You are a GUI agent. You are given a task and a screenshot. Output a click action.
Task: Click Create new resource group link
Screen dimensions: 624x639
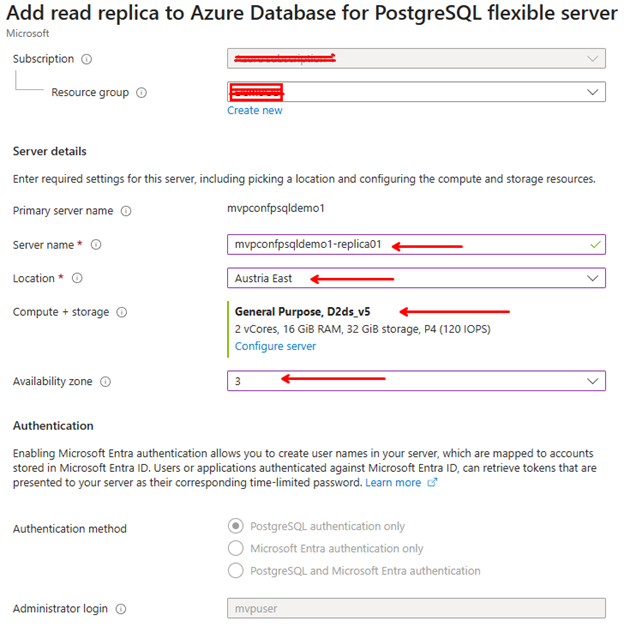(x=254, y=110)
